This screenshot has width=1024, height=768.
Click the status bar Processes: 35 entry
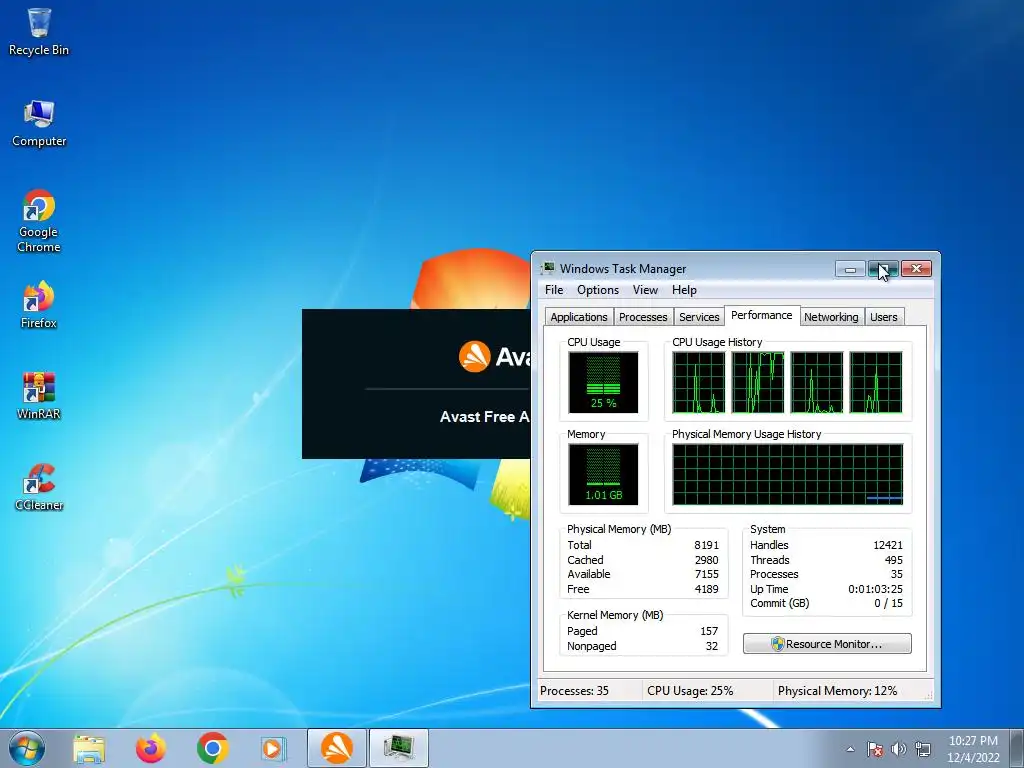[x=574, y=691]
